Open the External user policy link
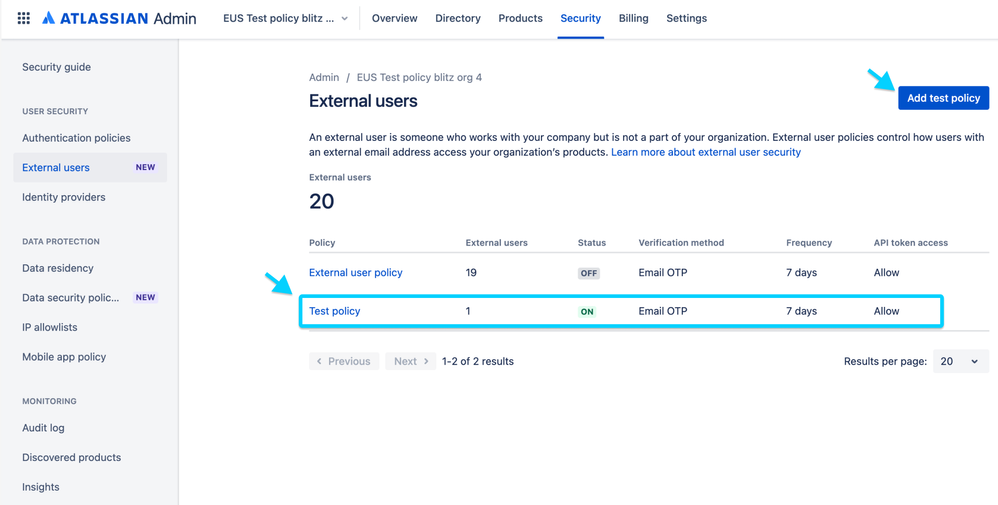Viewport: 998px width, 505px height. [x=355, y=272]
